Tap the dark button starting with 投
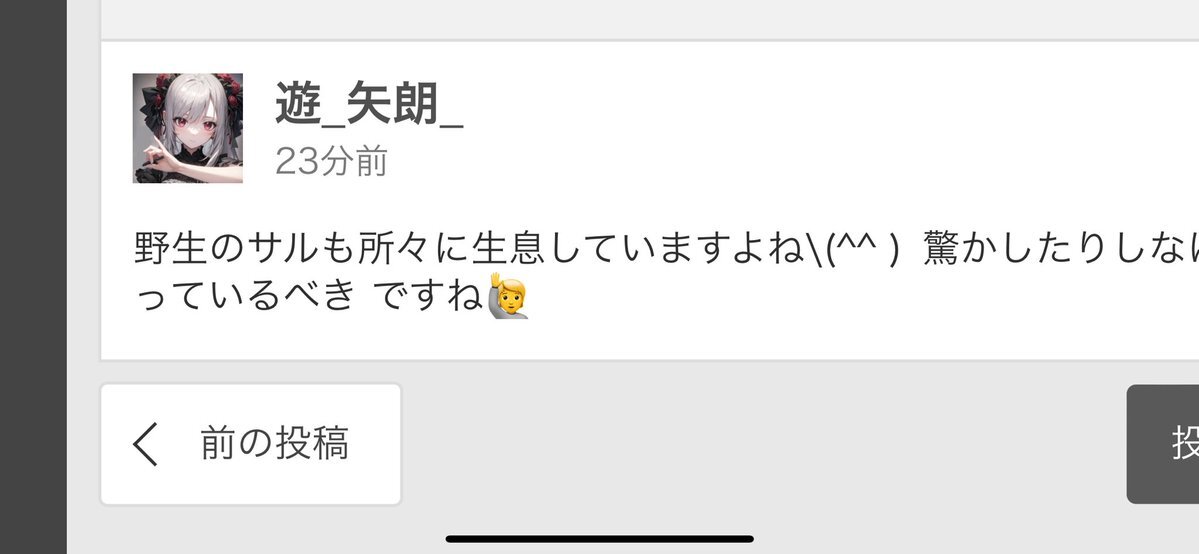This screenshot has width=1199, height=554. 1163,444
